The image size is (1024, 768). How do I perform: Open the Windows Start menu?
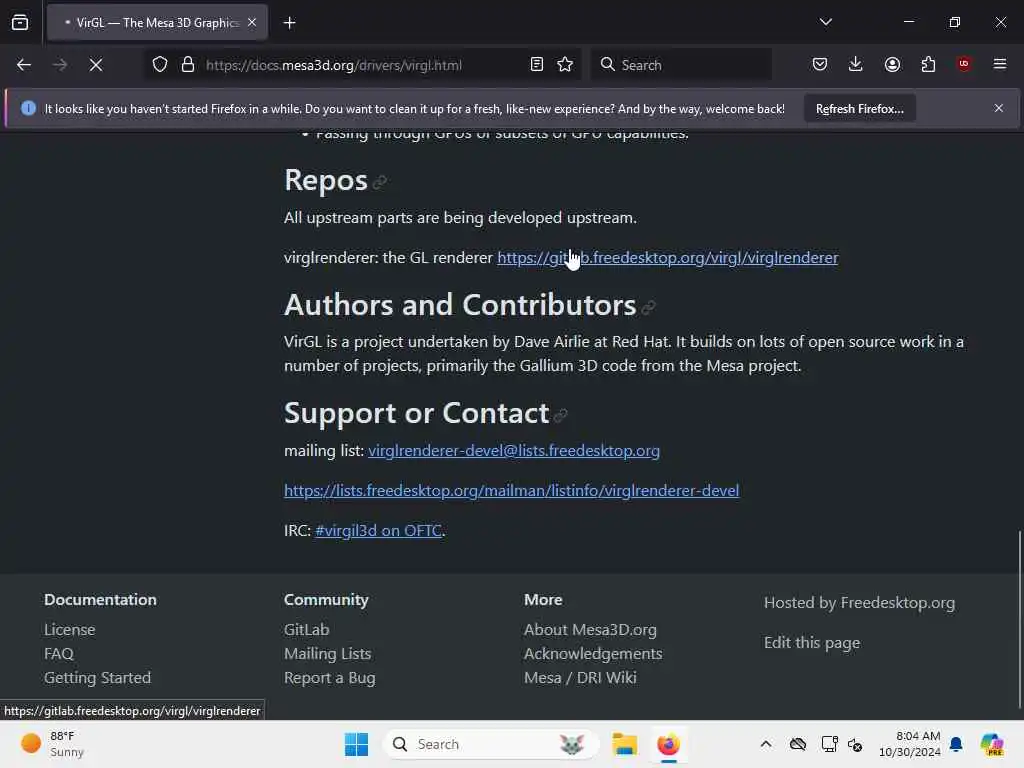point(357,744)
